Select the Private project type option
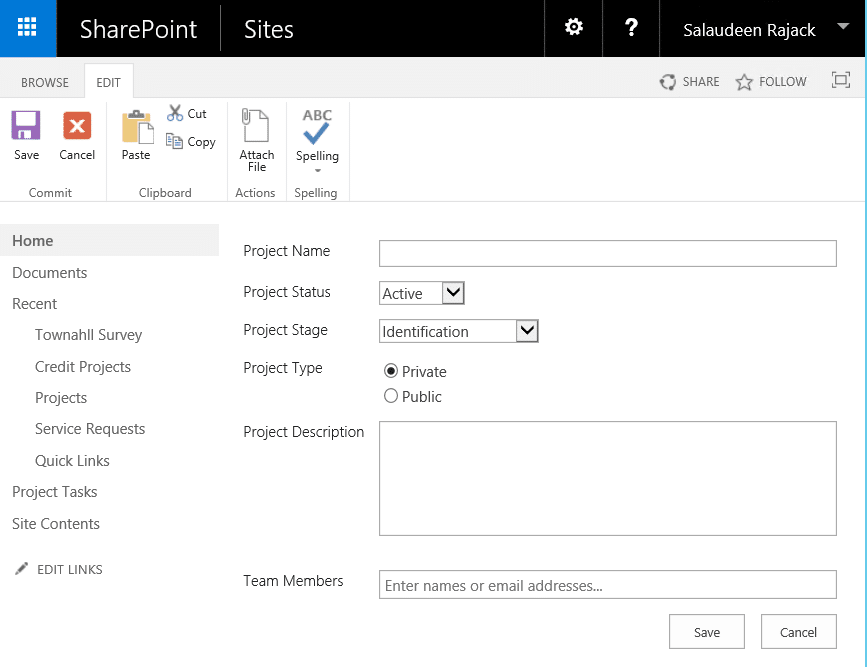867x667 pixels. point(391,371)
